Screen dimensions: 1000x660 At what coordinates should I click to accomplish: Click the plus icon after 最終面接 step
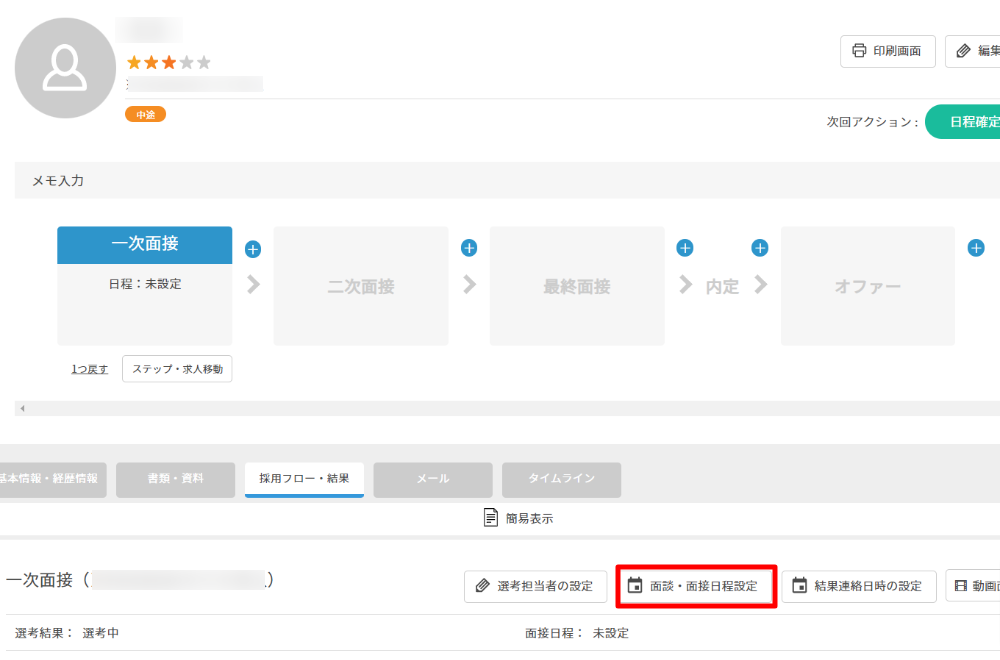point(685,248)
